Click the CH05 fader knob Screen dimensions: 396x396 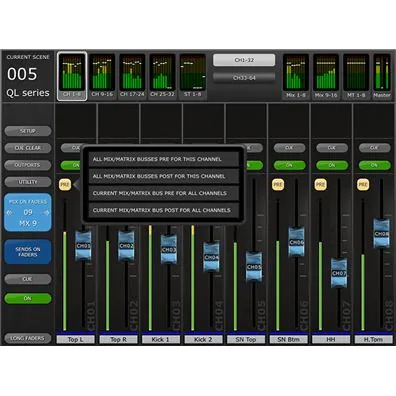pos(254,267)
